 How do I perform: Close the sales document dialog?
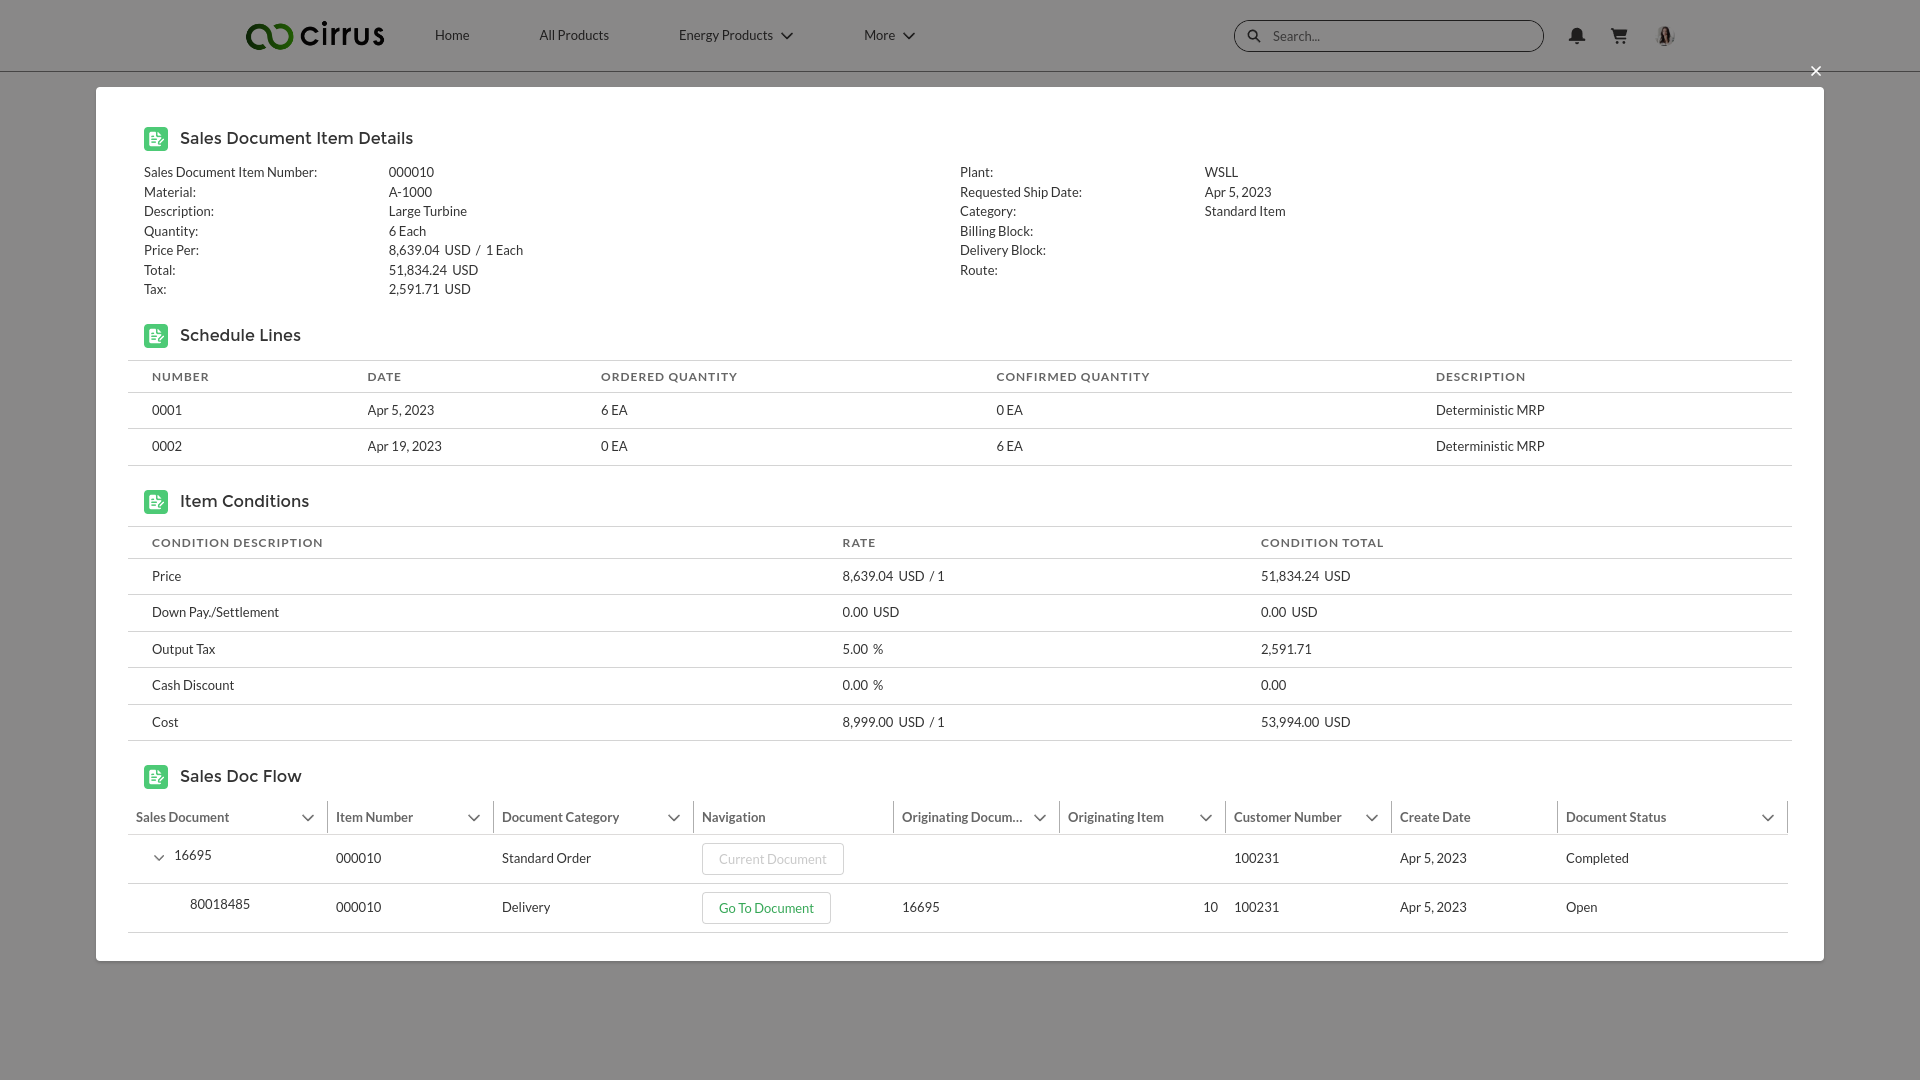(1816, 71)
